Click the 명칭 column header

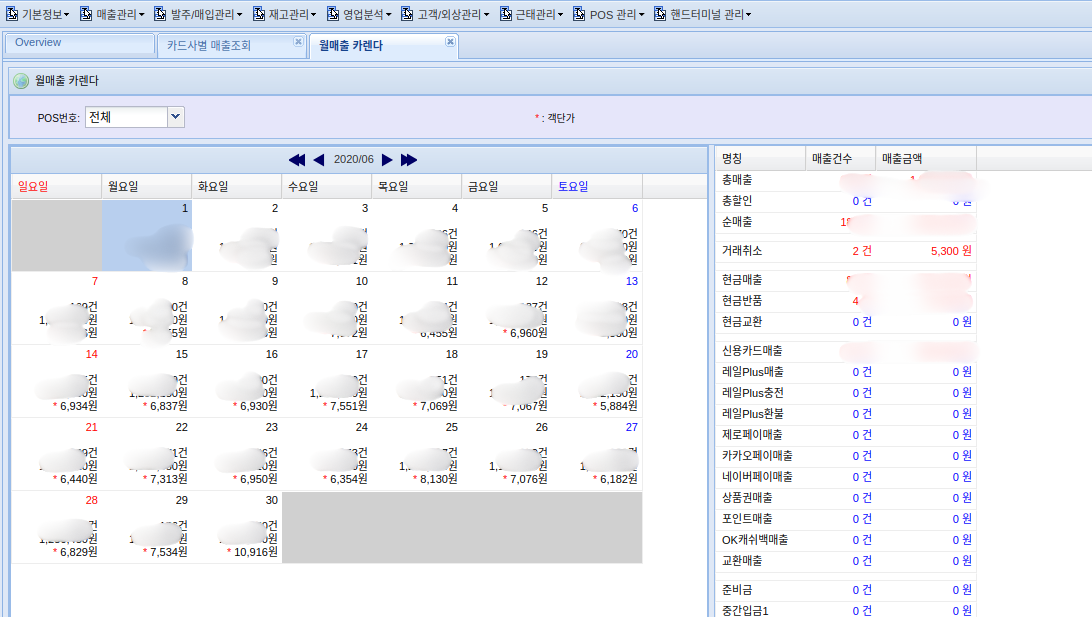point(760,159)
